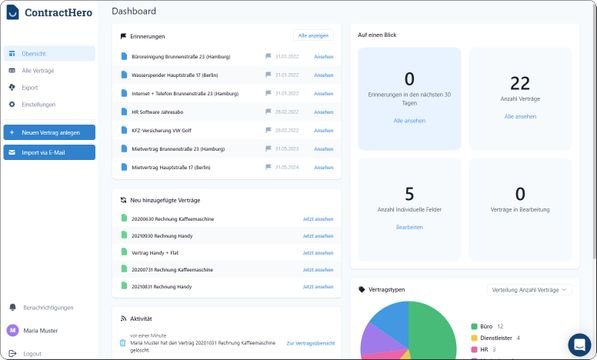Click the Benachrichtigungen bell icon
Screen dimensions: 597x360
(x=13, y=307)
